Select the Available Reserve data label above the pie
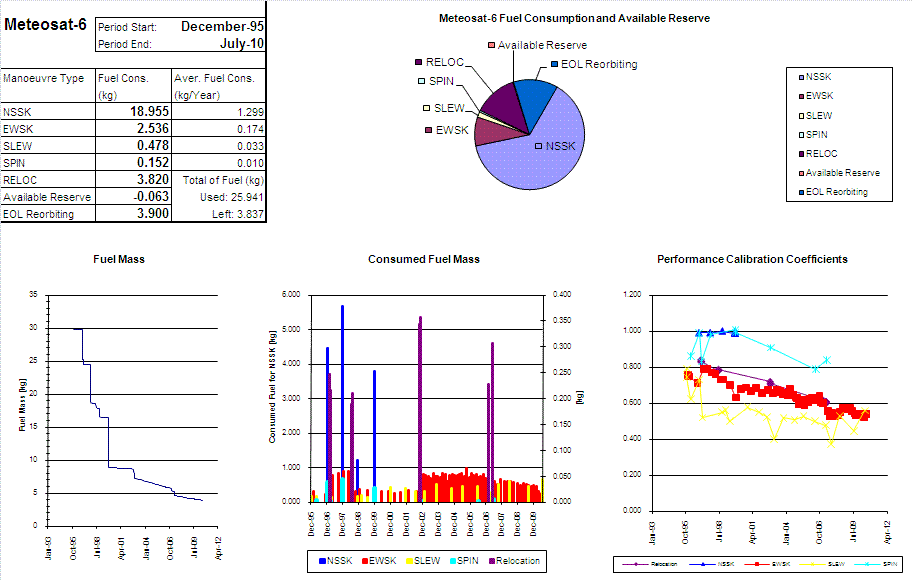The image size is (913, 580). [537, 45]
